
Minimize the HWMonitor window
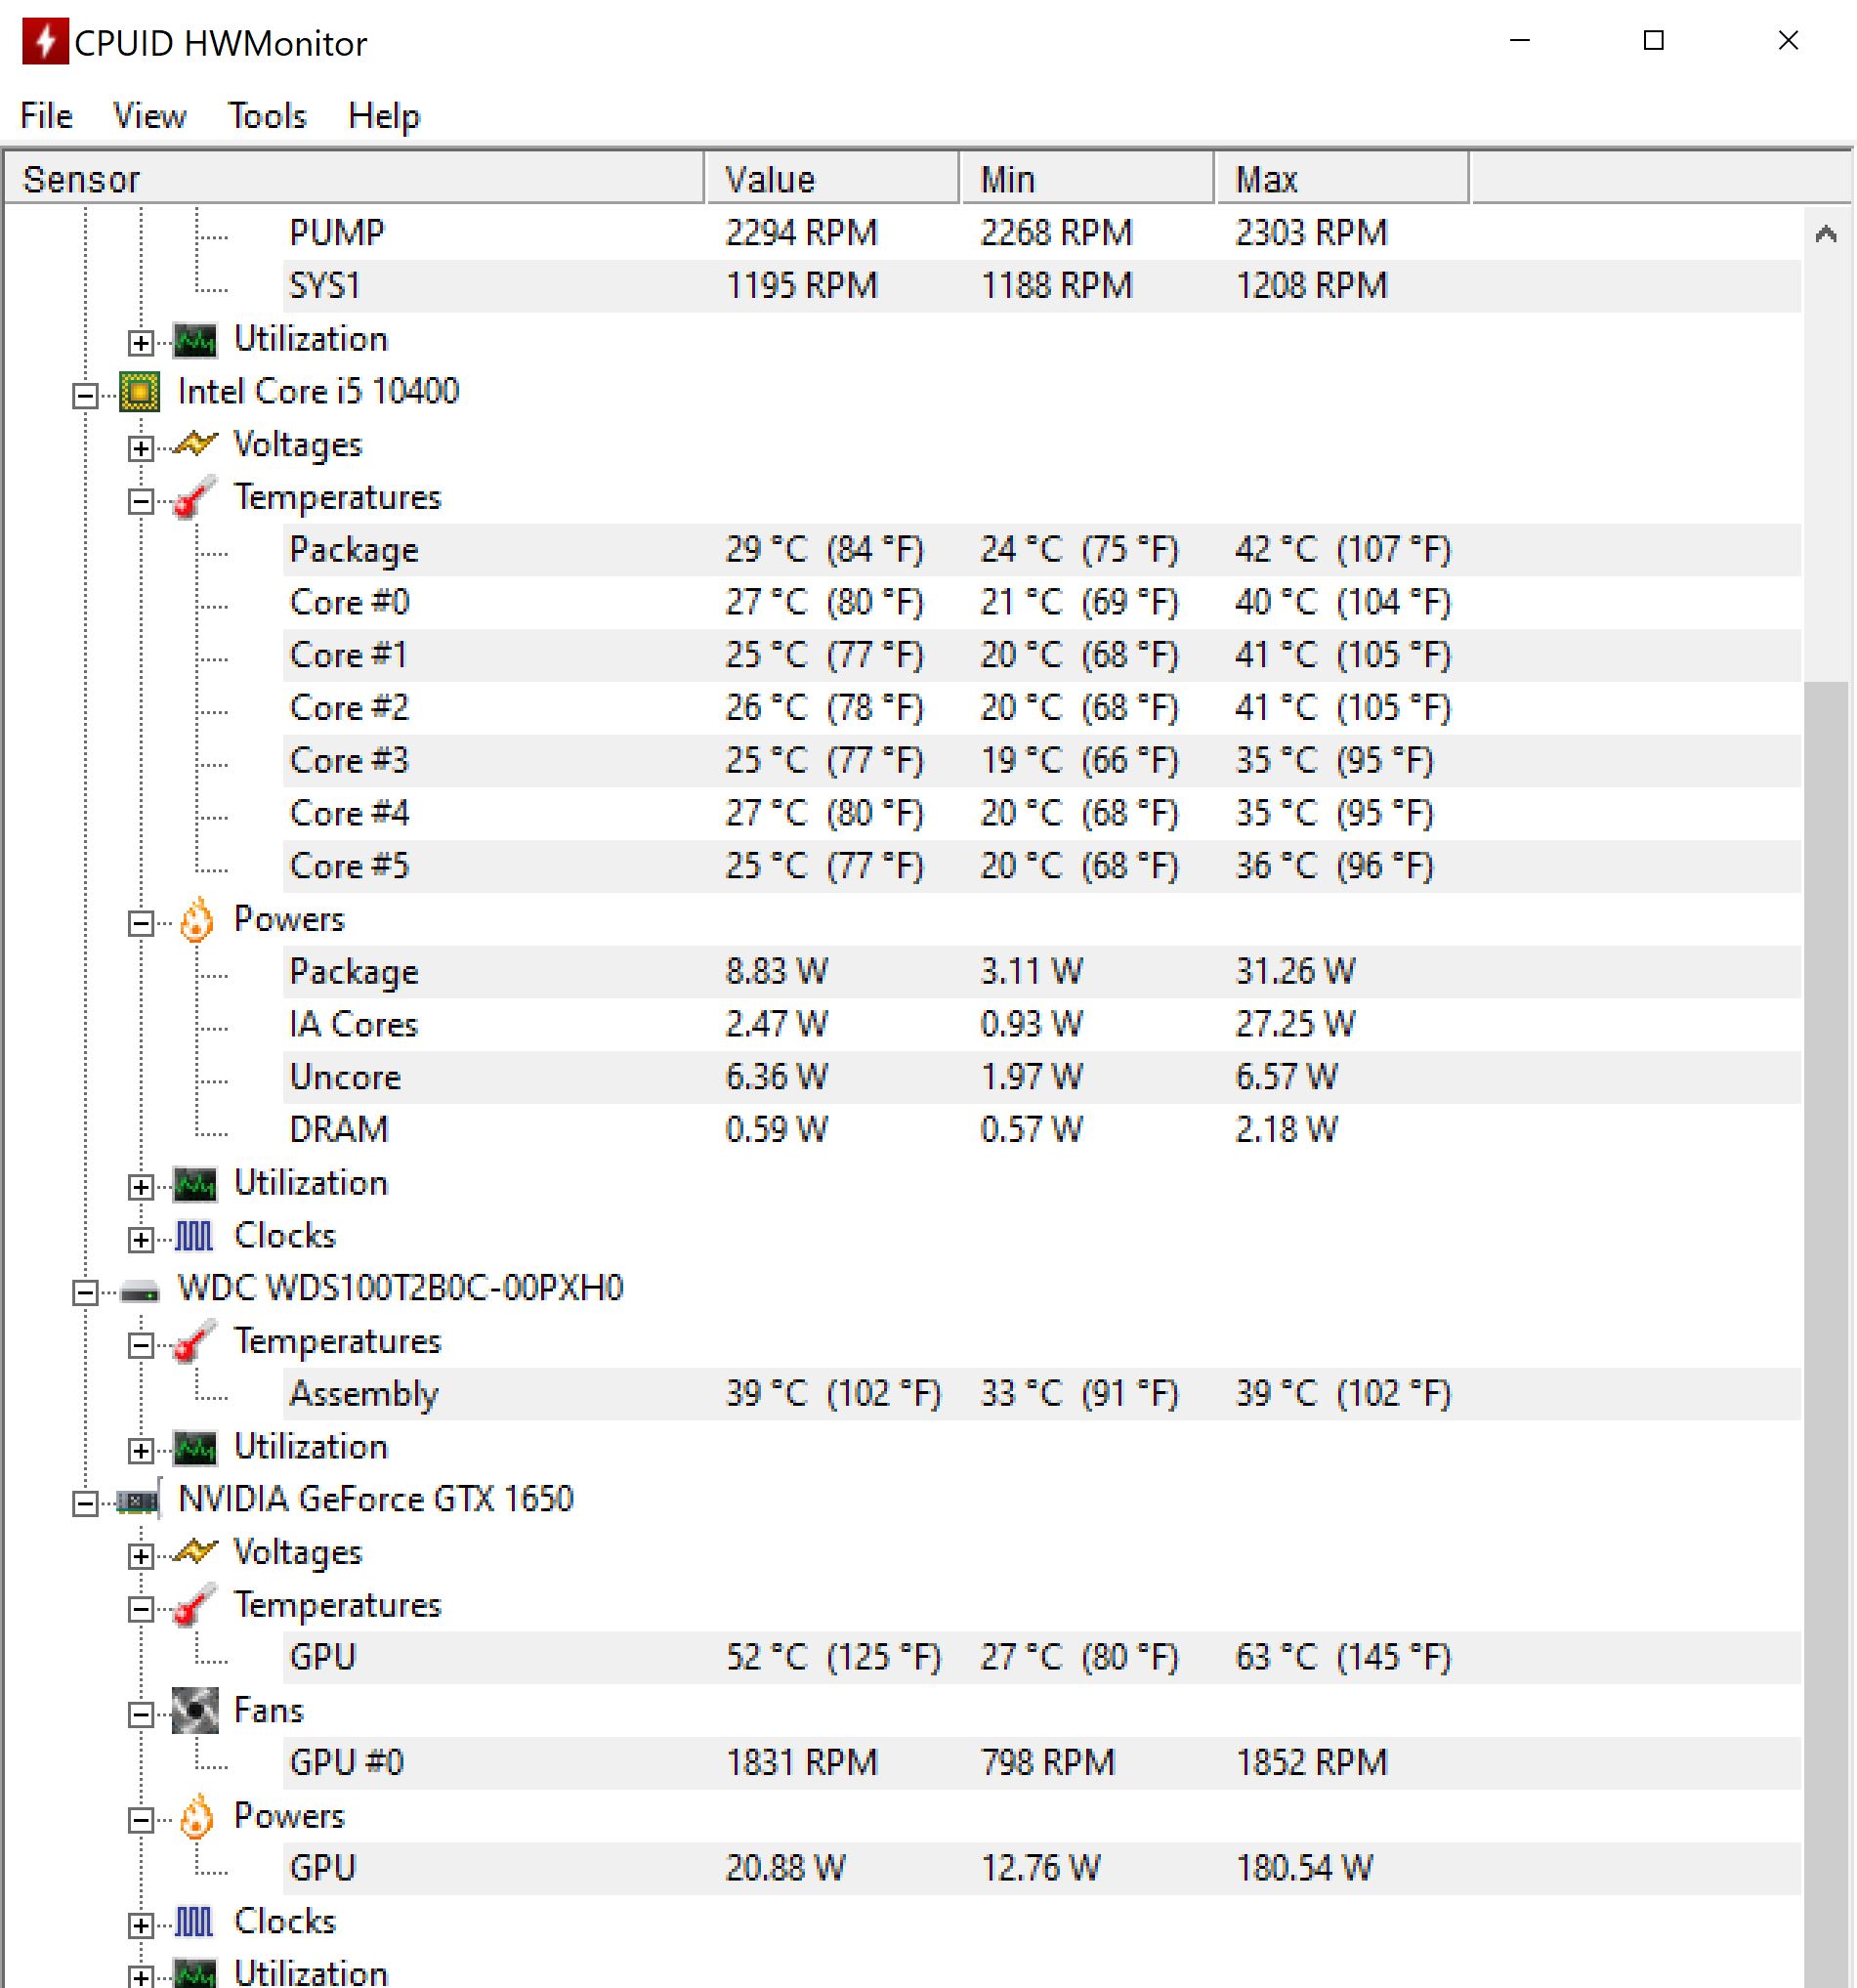tap(1521, 41)
